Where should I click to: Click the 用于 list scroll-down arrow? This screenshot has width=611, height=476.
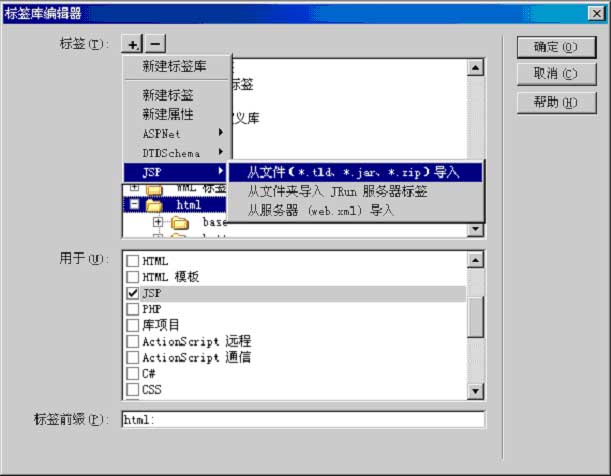(x=475, y=391)
